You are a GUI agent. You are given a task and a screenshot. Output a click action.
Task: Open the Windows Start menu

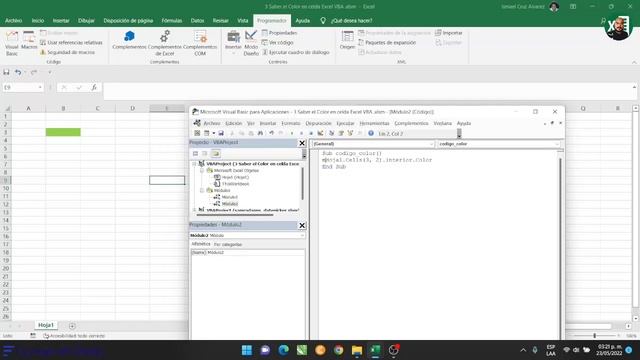coord(247,350)
